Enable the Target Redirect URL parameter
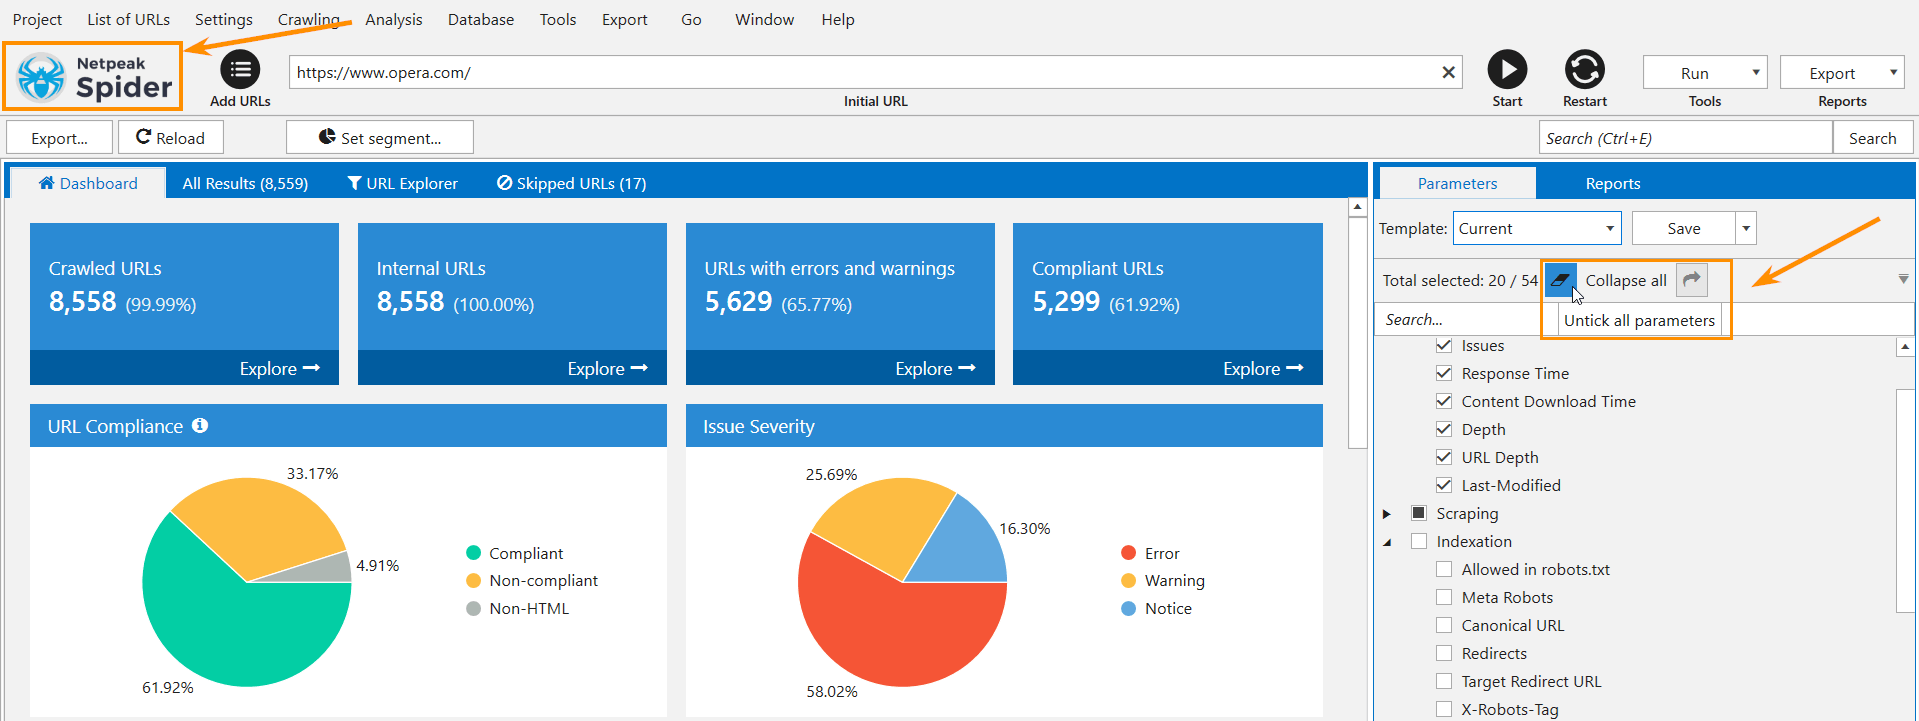Viewport: 1919px width, 721px height. point(1444,681)
